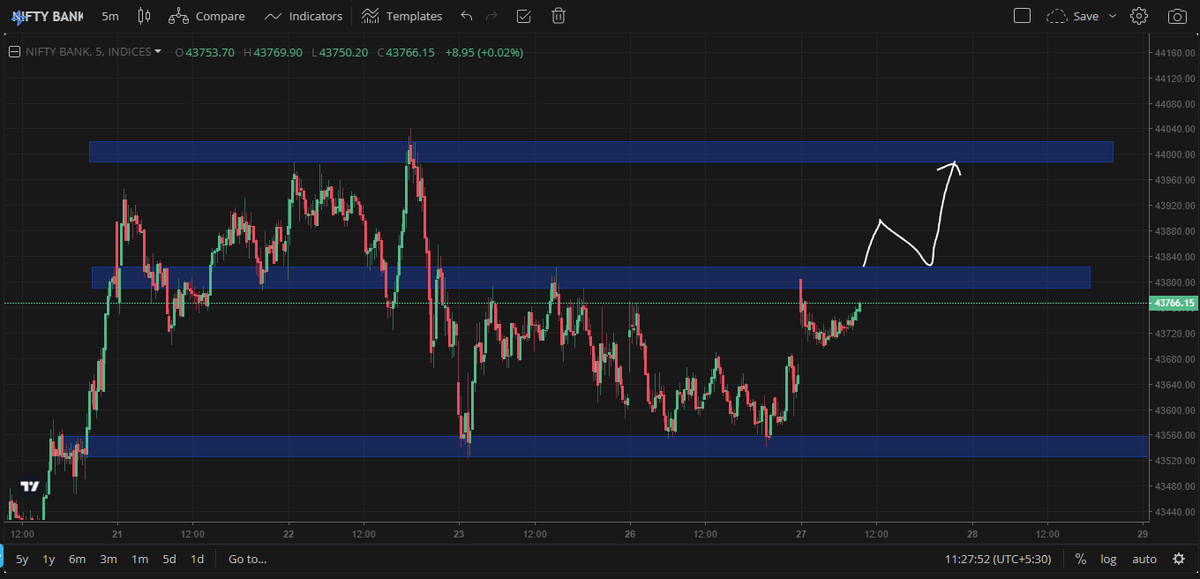Open the candlestick chart style selector
The width and height of the screenshot is (1200, 579).
[144, 16]
